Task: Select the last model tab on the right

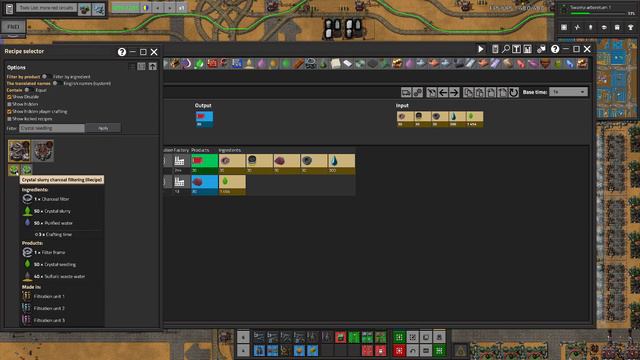Action: pyautogui.click(x=582, y=64)
